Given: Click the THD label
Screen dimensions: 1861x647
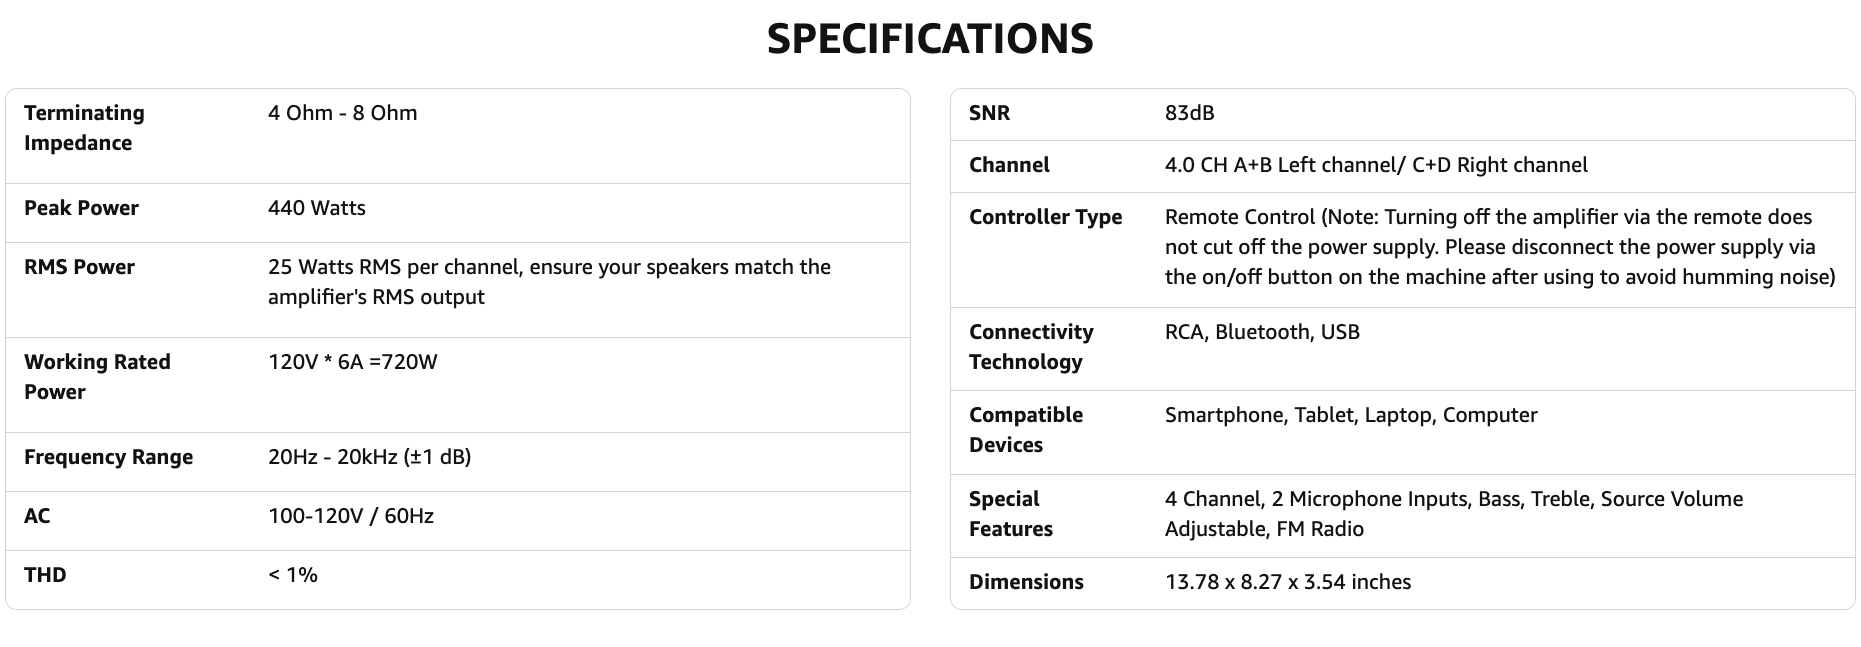Looking at the screenshot, I should (x=45, y=575).
